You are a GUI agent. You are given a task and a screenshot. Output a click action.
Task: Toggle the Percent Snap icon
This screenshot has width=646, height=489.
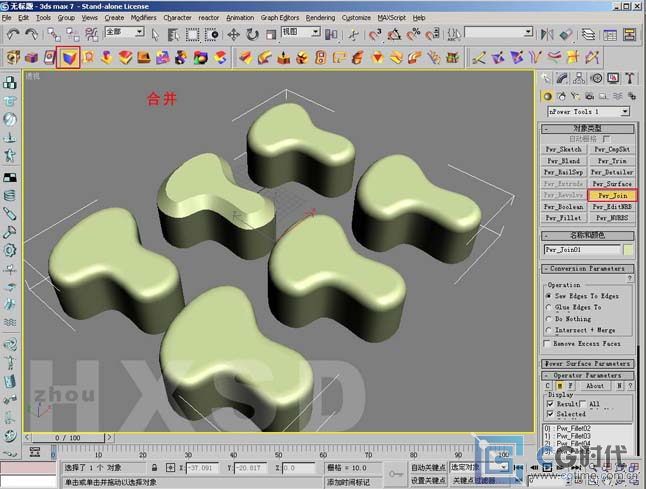(x=413, y=35)
